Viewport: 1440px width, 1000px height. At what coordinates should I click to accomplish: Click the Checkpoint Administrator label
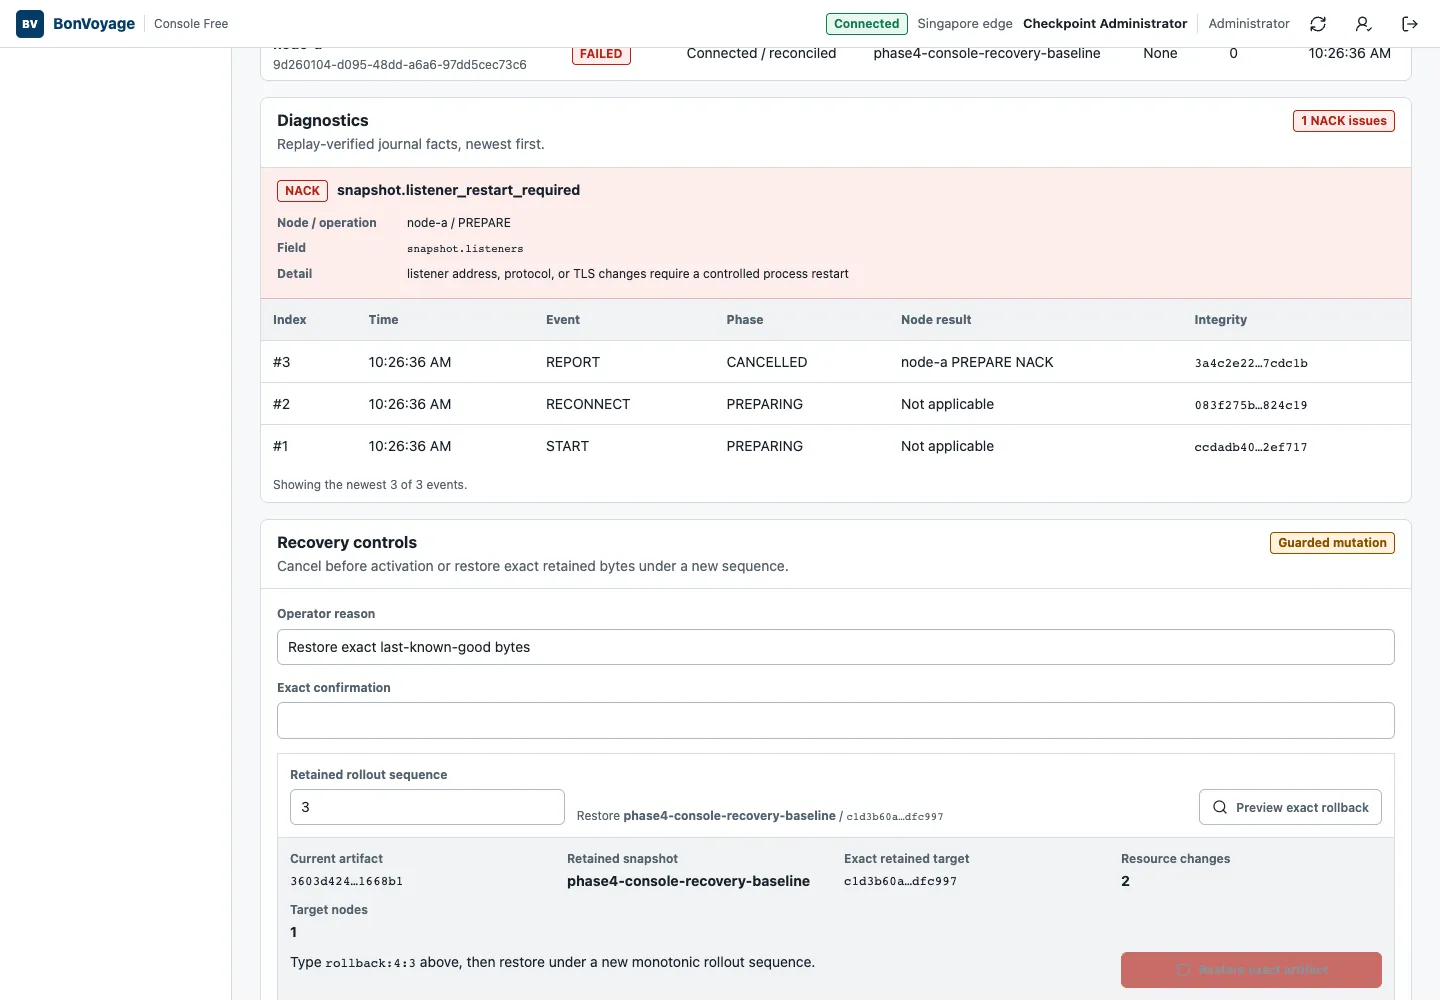pos(1105,24)
